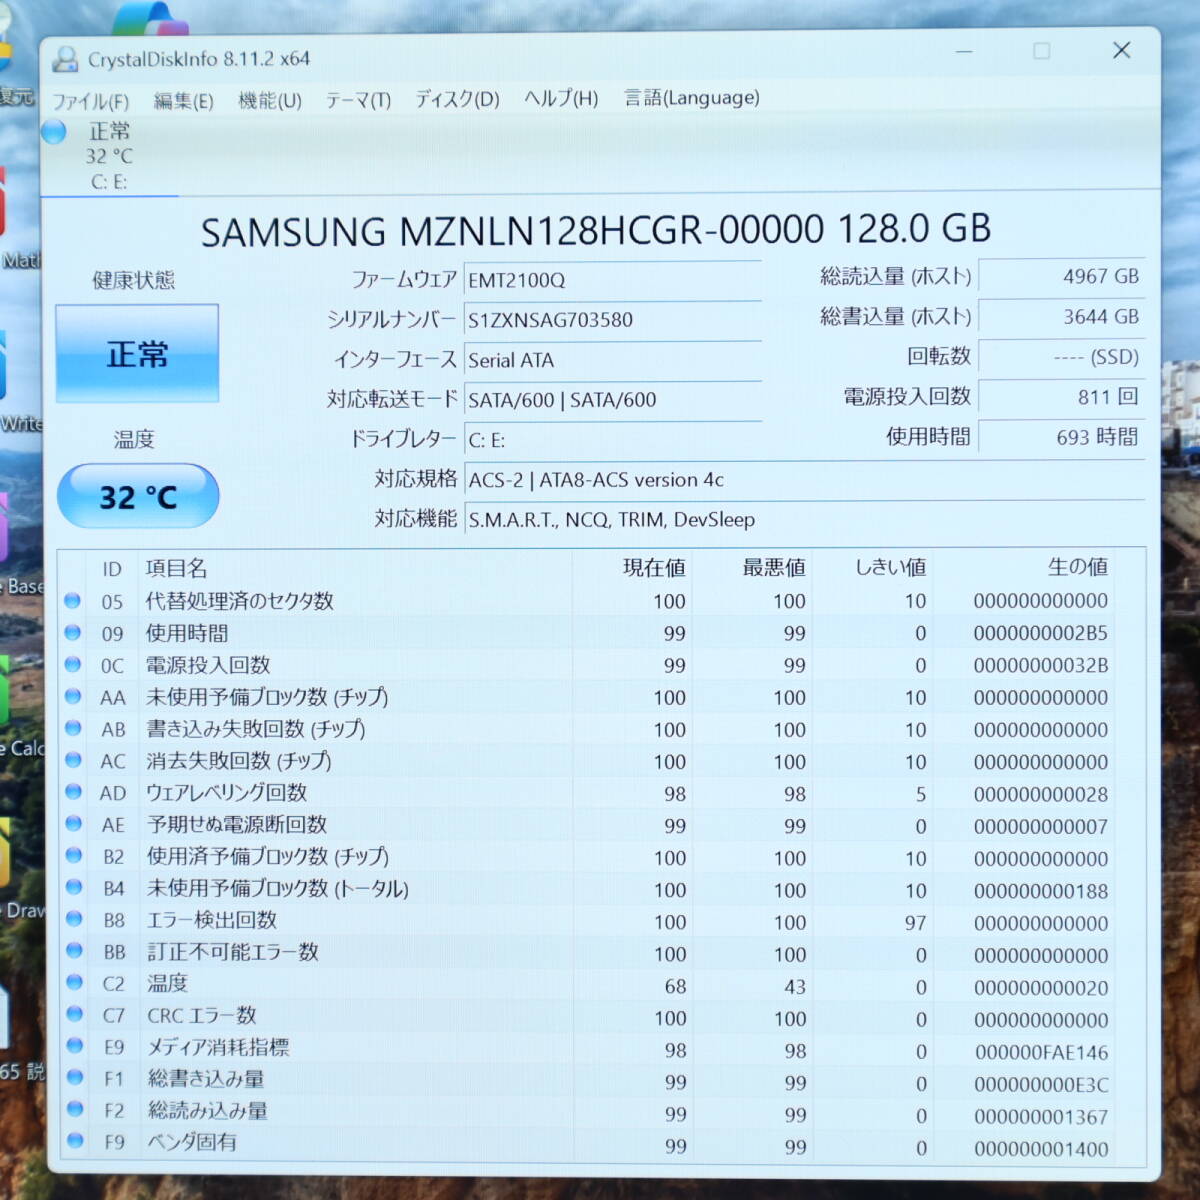The height and width of the screenshot is (1200, 1200).
Task: Click the 生の値 column header
Action: [1078, 567]
